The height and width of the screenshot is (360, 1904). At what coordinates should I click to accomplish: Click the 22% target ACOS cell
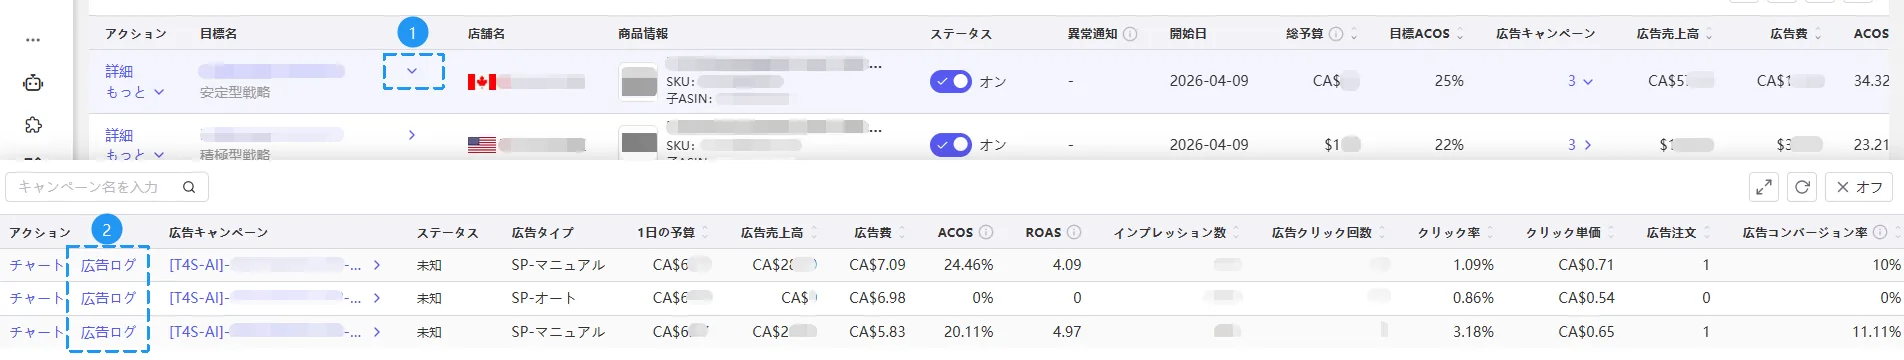click(1449, 145)
